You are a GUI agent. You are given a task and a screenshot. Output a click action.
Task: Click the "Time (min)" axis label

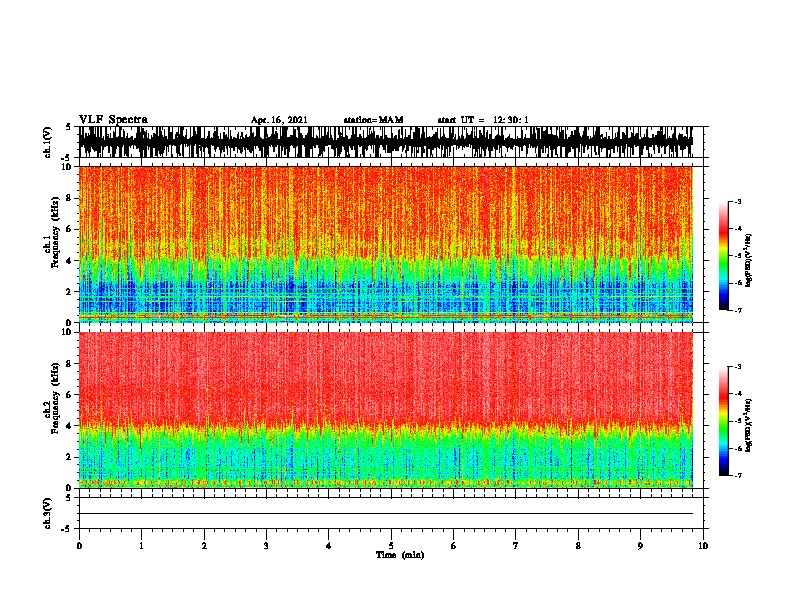pos(400,555)
